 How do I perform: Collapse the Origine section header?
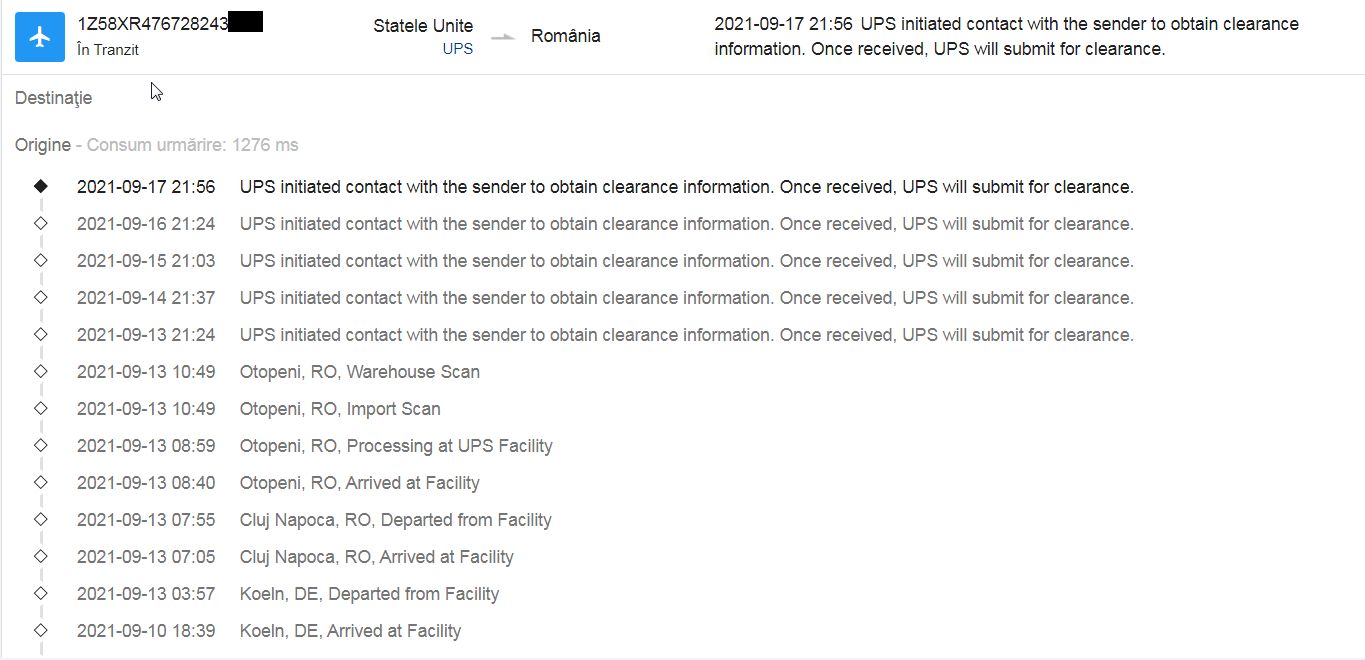[x=43, y=145]
